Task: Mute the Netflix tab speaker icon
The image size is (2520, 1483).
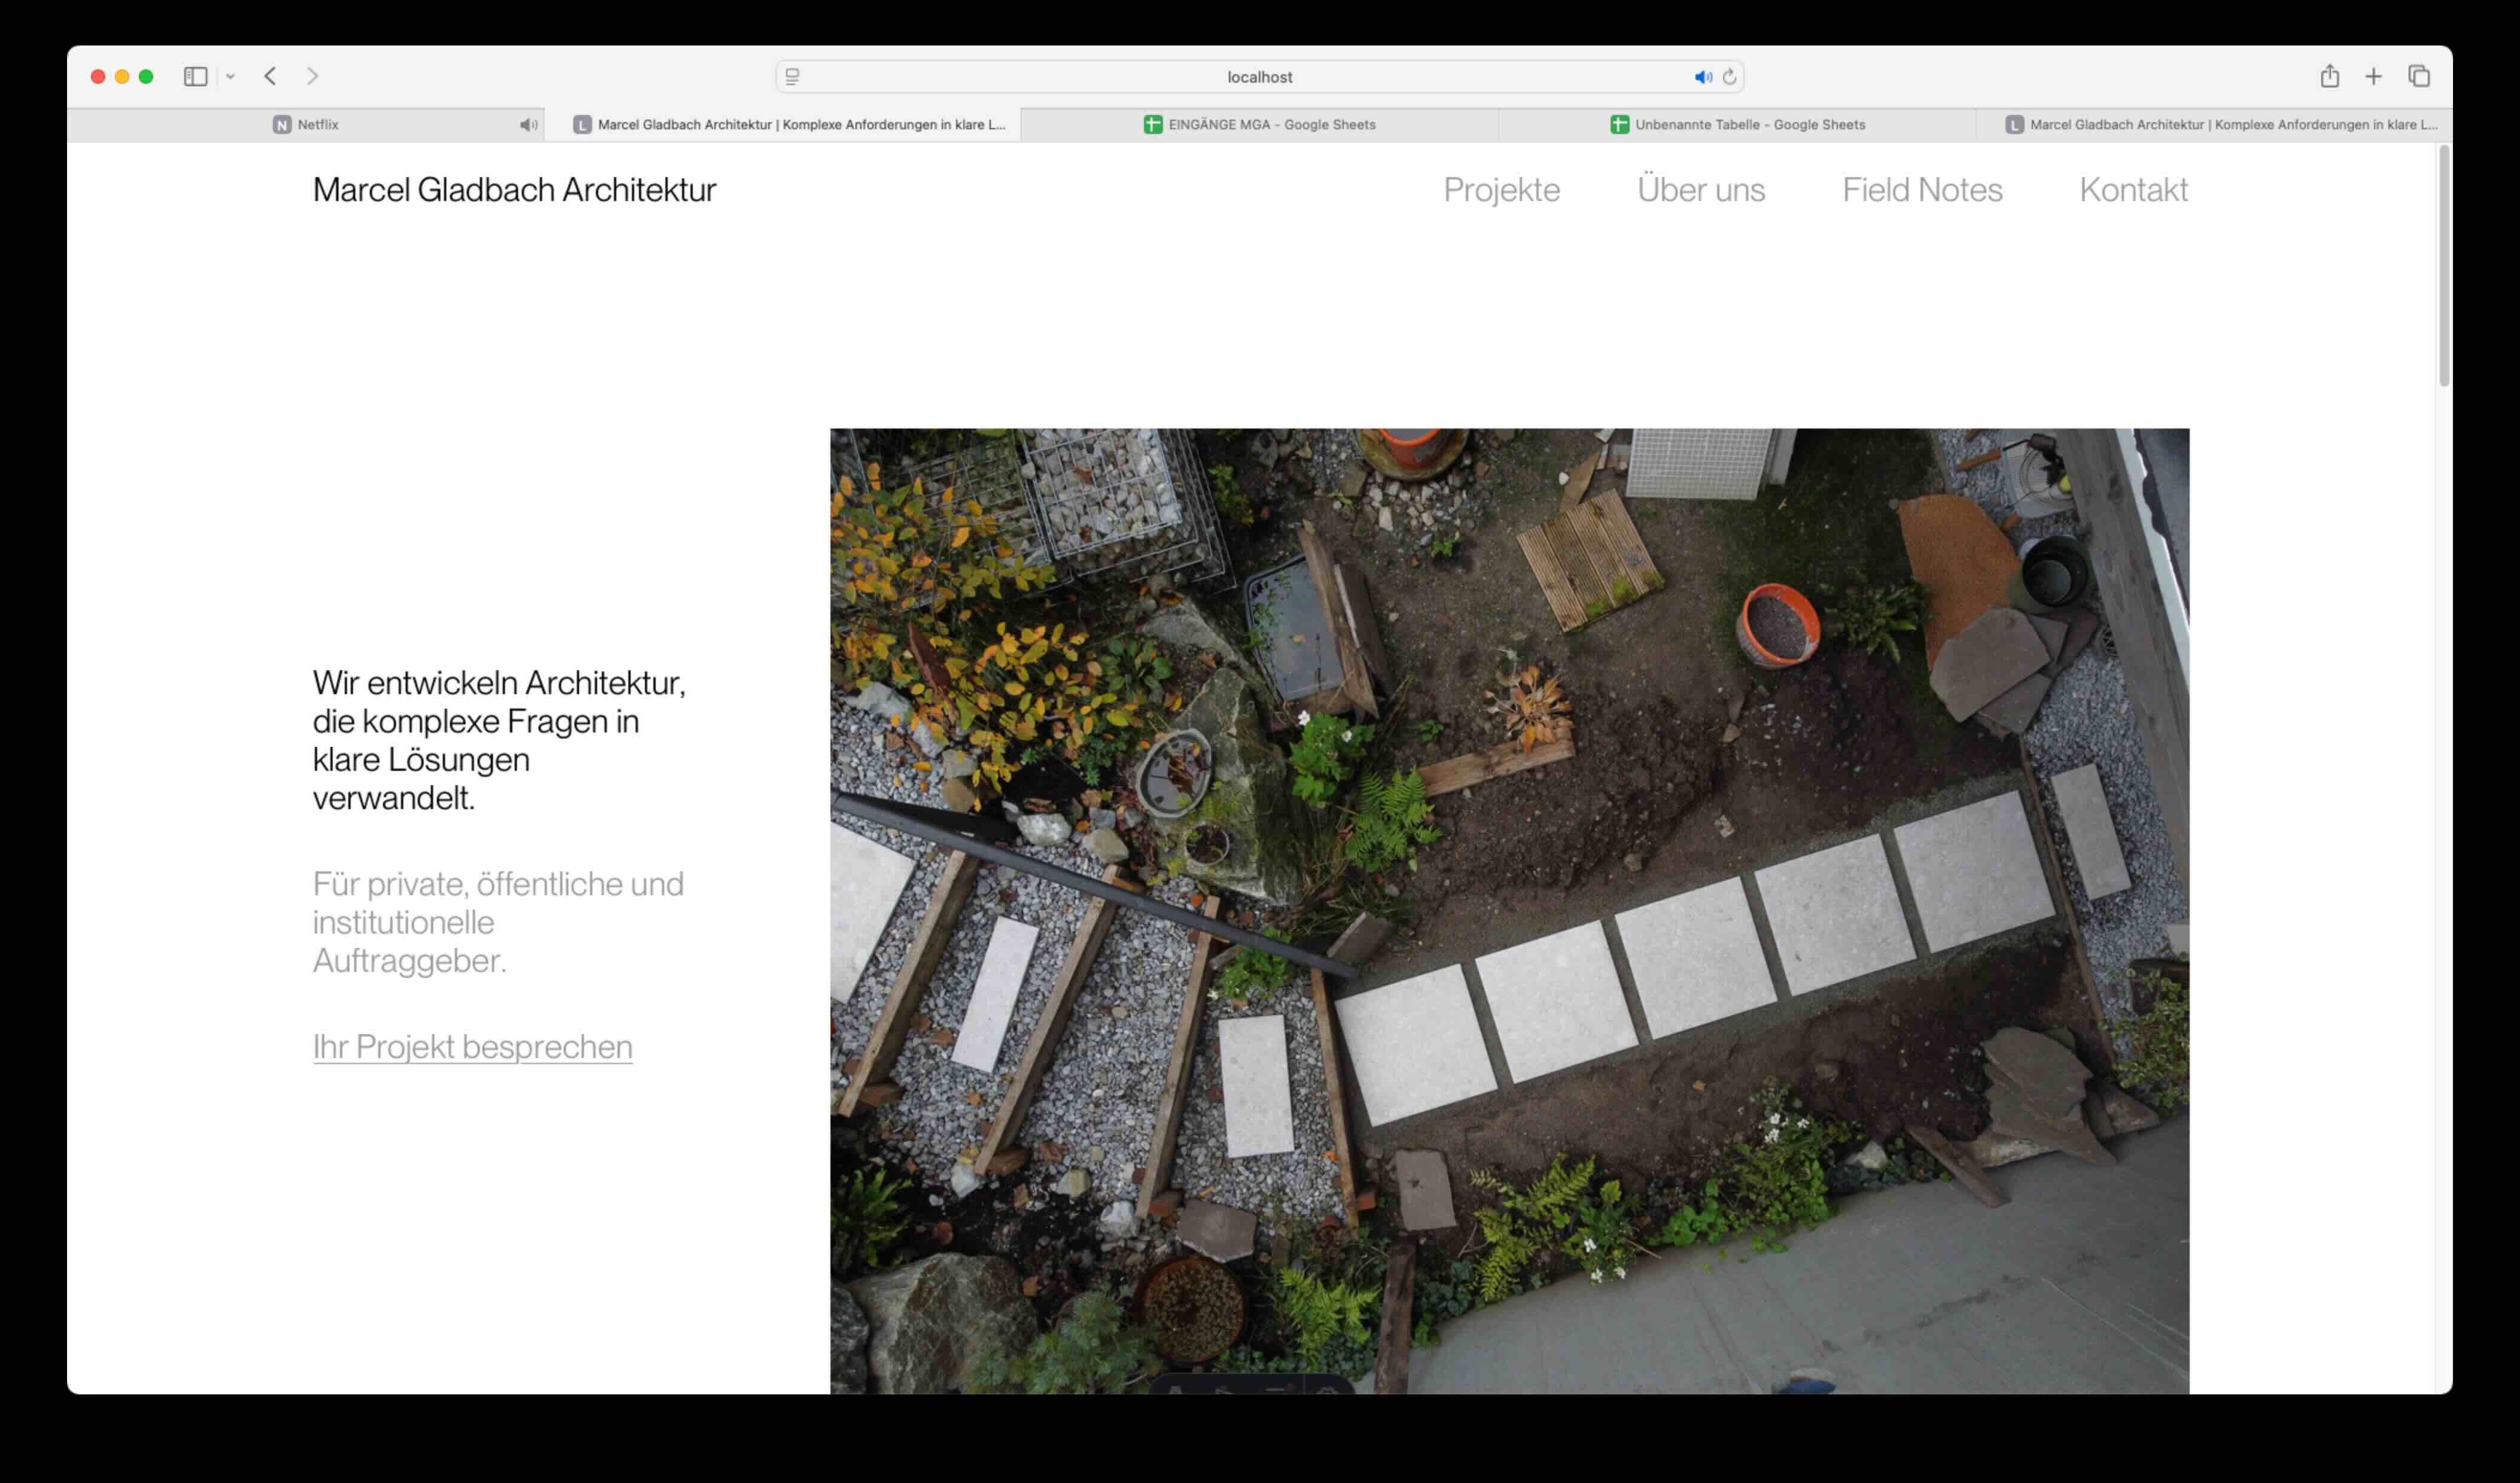Action: coord(527,125)
